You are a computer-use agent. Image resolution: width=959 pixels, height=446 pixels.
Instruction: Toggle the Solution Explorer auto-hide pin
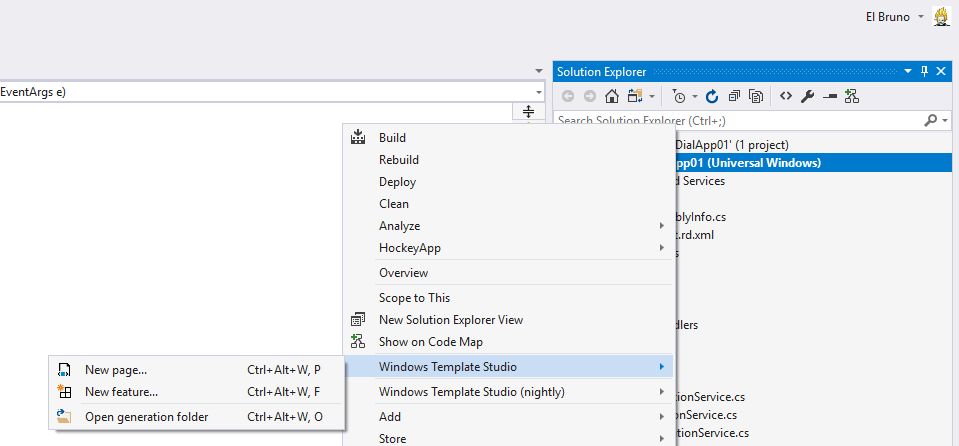click(x=925, y=71)
